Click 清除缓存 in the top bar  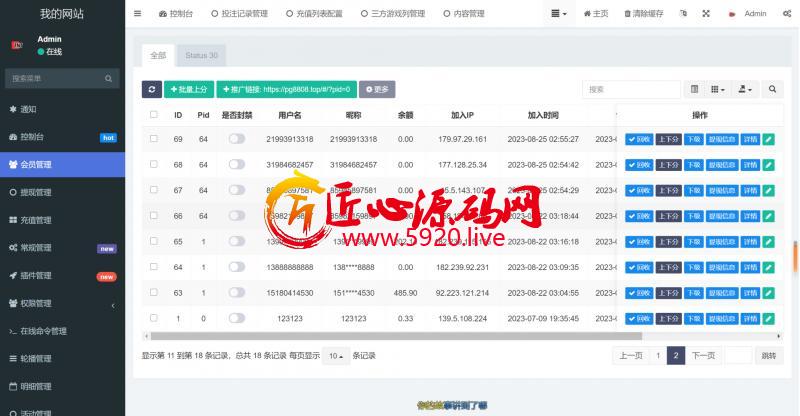click(x=644, y=14)
